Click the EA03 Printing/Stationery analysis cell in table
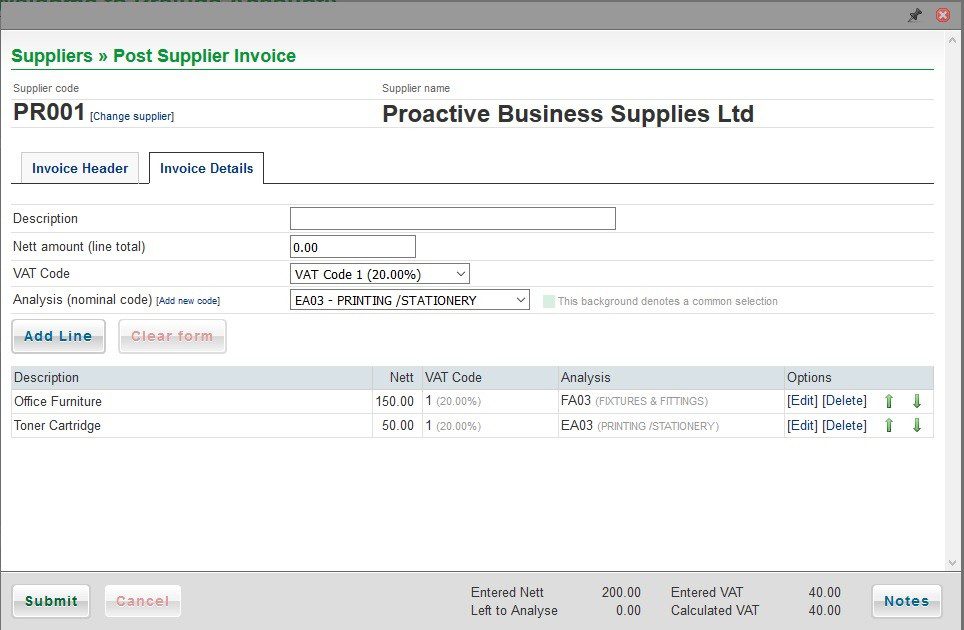 click(671, 425)
